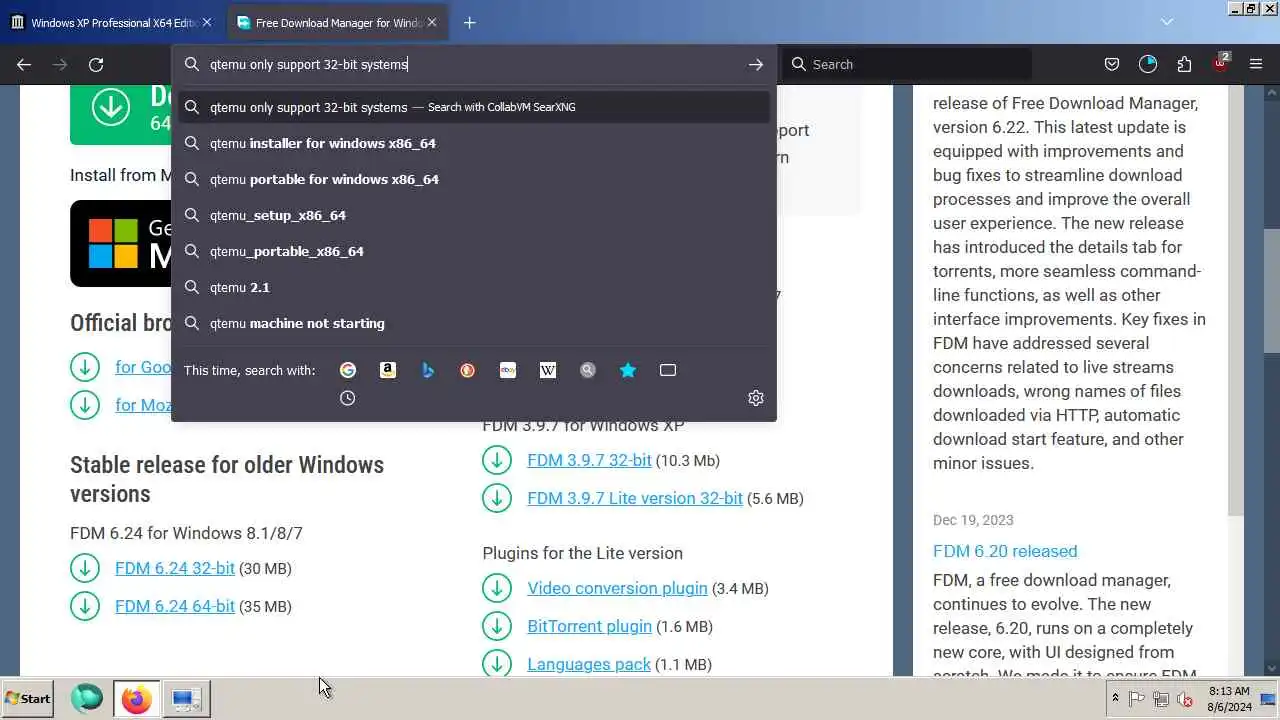Select suggestion qtemu 2.1
The width and height of the screenshot is (1280, 720).
[x=475, y=287]
